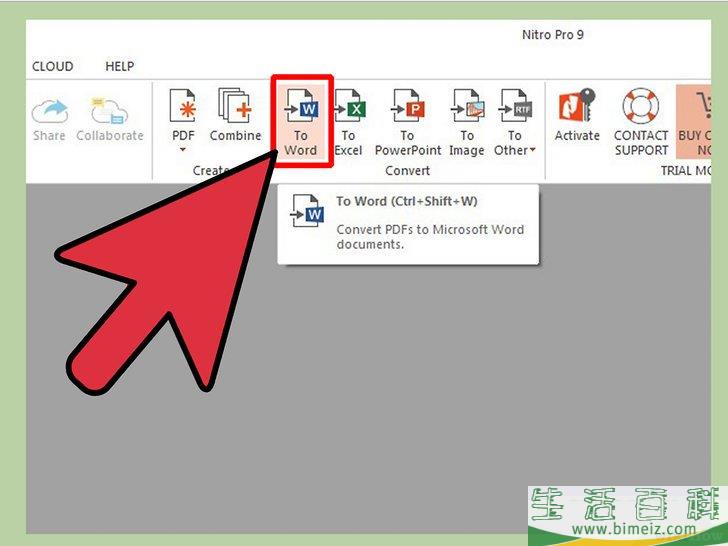Select the To PowerPoint converter
Viewport: 728px width, 546px height.
coord(407,123)
